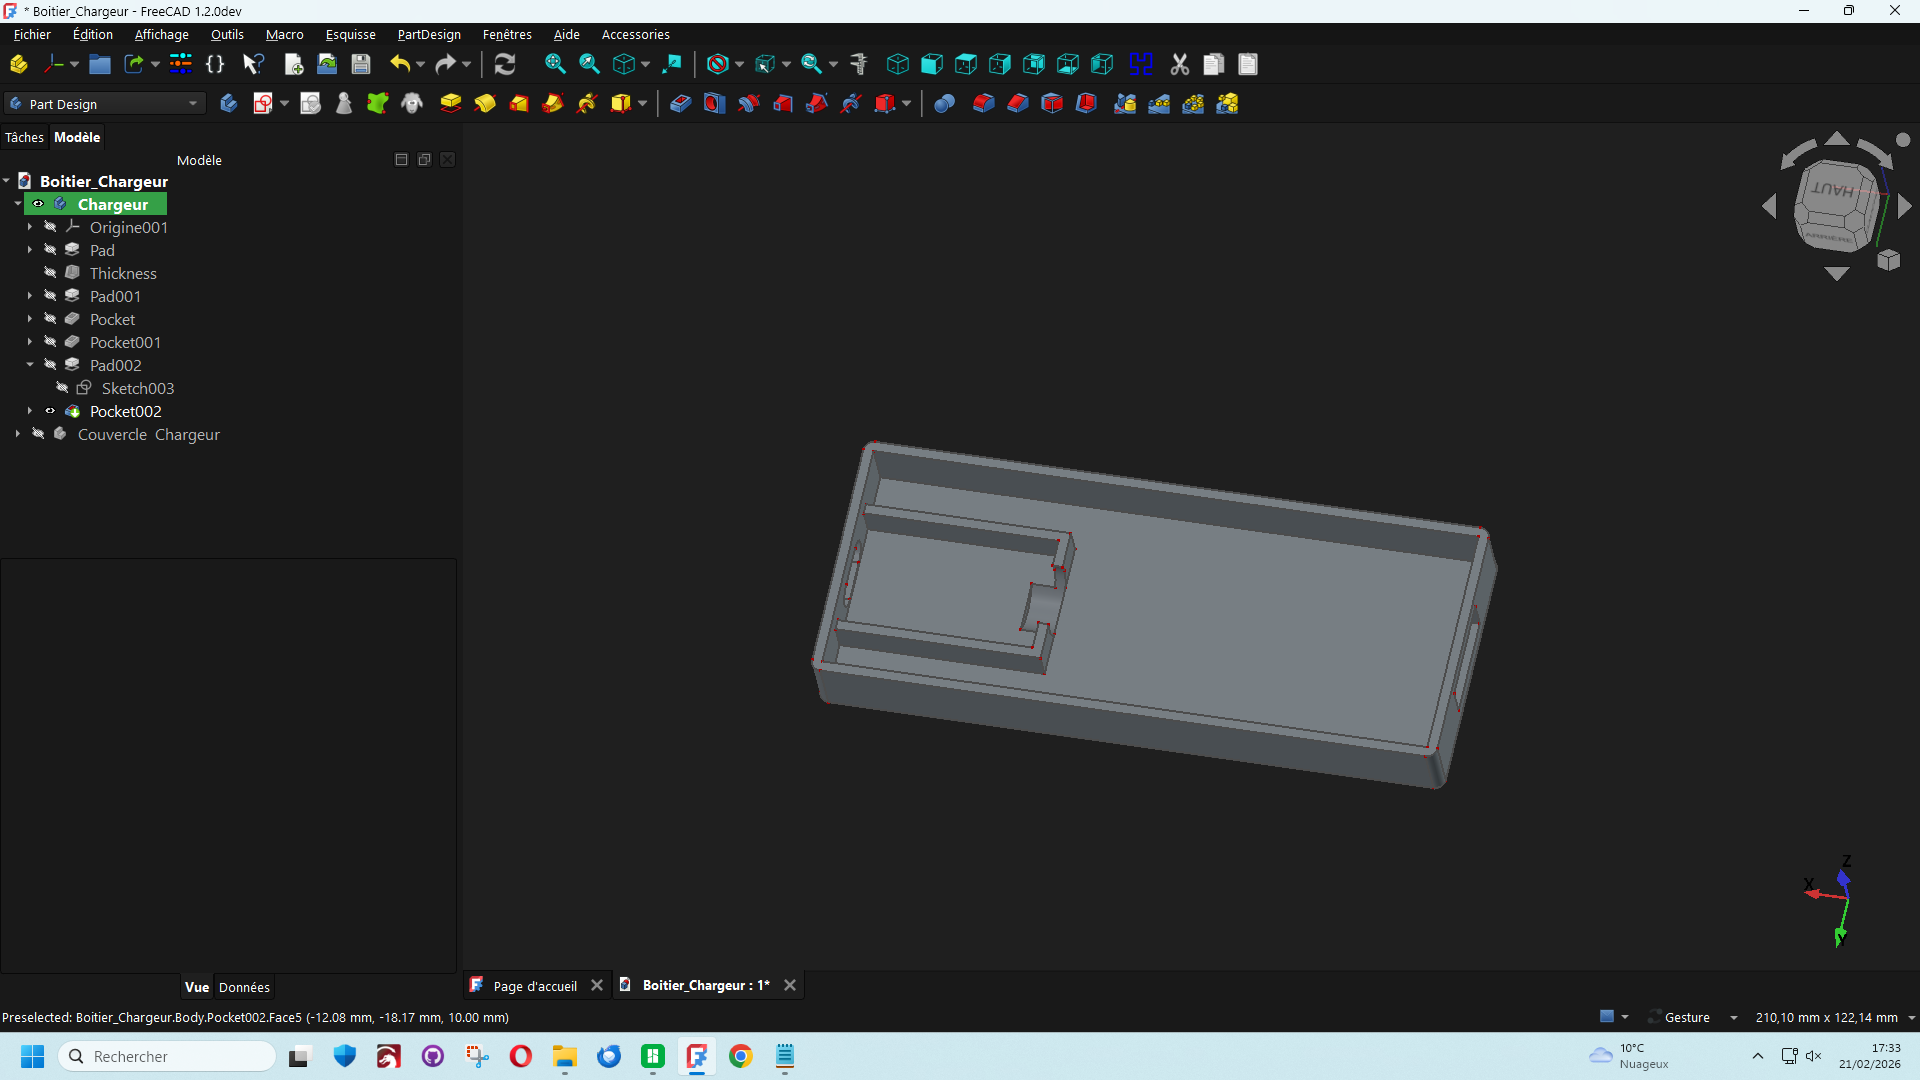Select the Pocket tool icon
The width and height of the screenshot is (1920, 1080).
680,103
